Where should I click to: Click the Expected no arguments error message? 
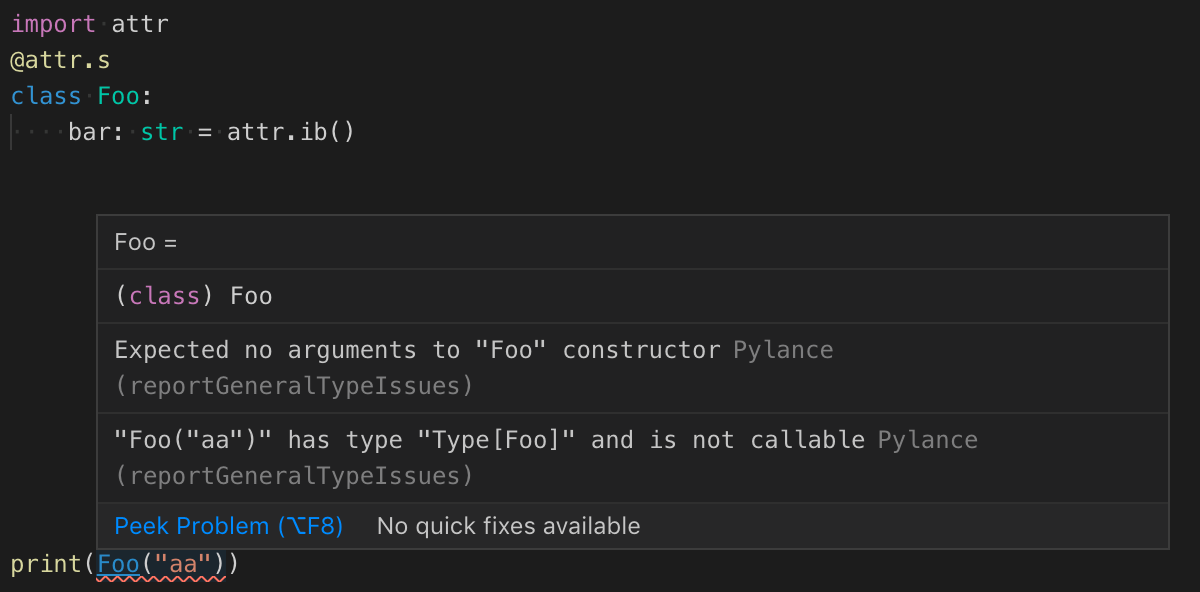pos(417,350)
